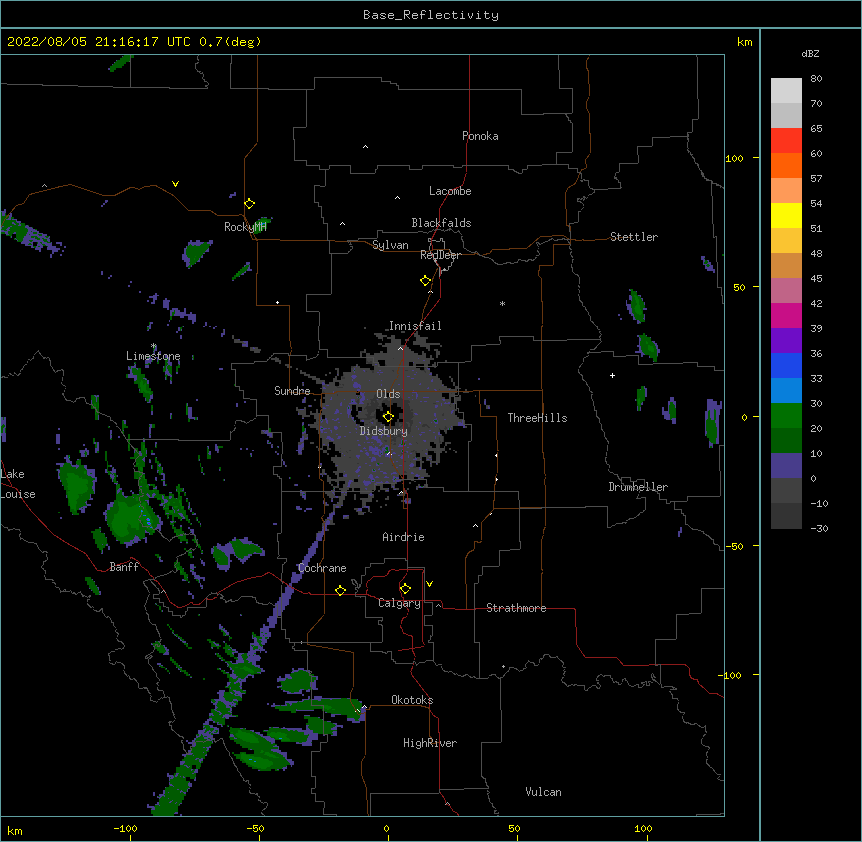Screen dimensions: 862x842
Task: Click the dark gray -10 dBZ legend swatch
Action: click(786, 516)
